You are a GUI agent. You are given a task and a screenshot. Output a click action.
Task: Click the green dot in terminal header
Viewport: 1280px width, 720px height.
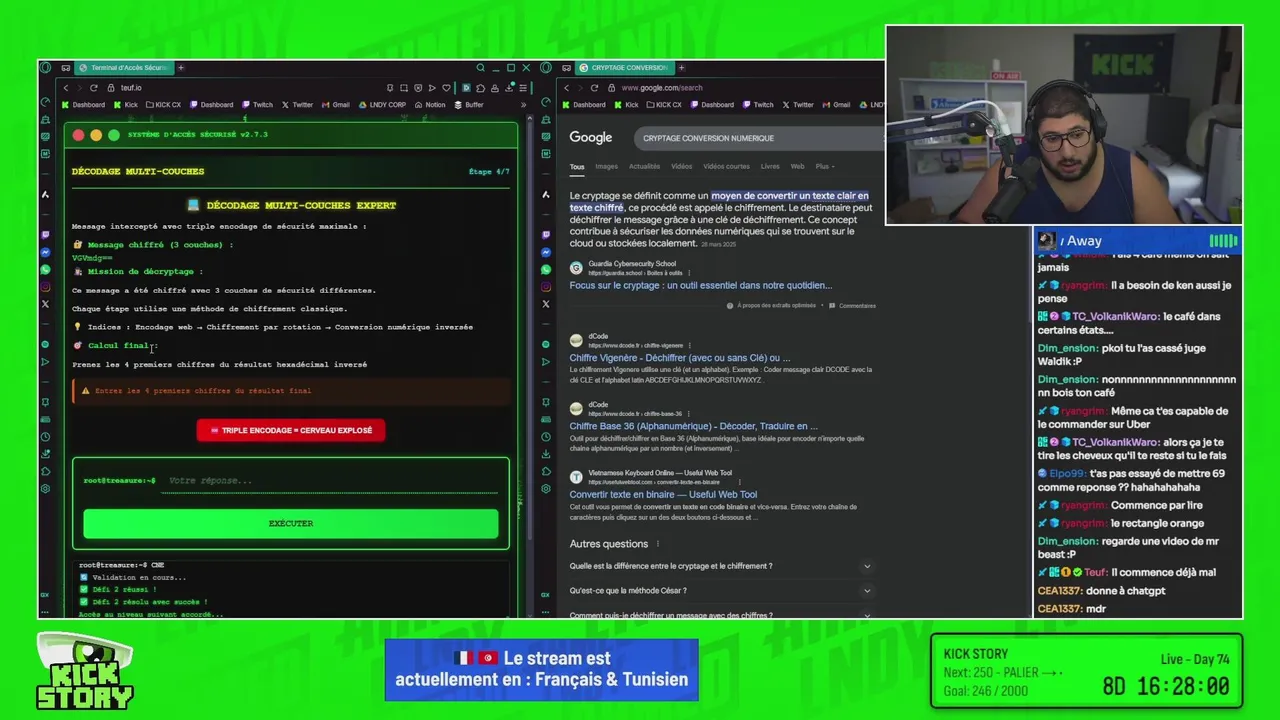pos(114,135)
